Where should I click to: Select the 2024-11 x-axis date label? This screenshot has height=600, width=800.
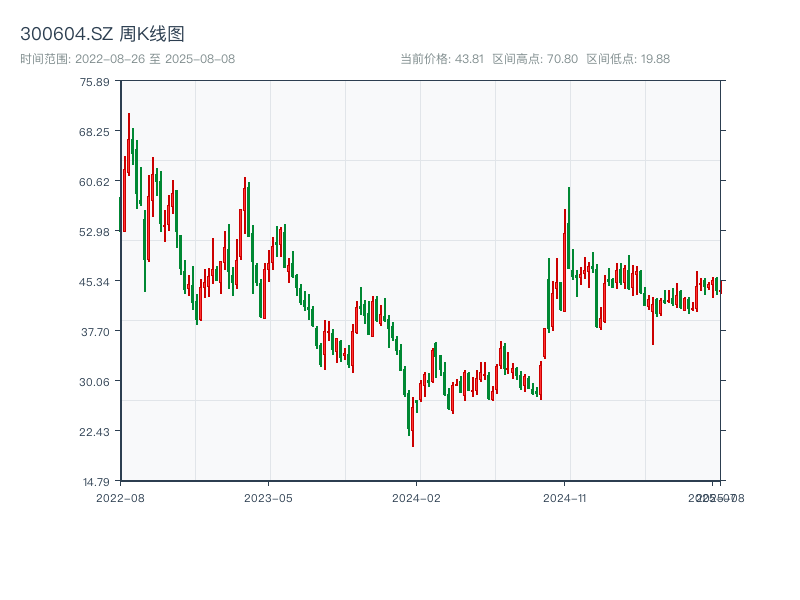click(564, 497)
